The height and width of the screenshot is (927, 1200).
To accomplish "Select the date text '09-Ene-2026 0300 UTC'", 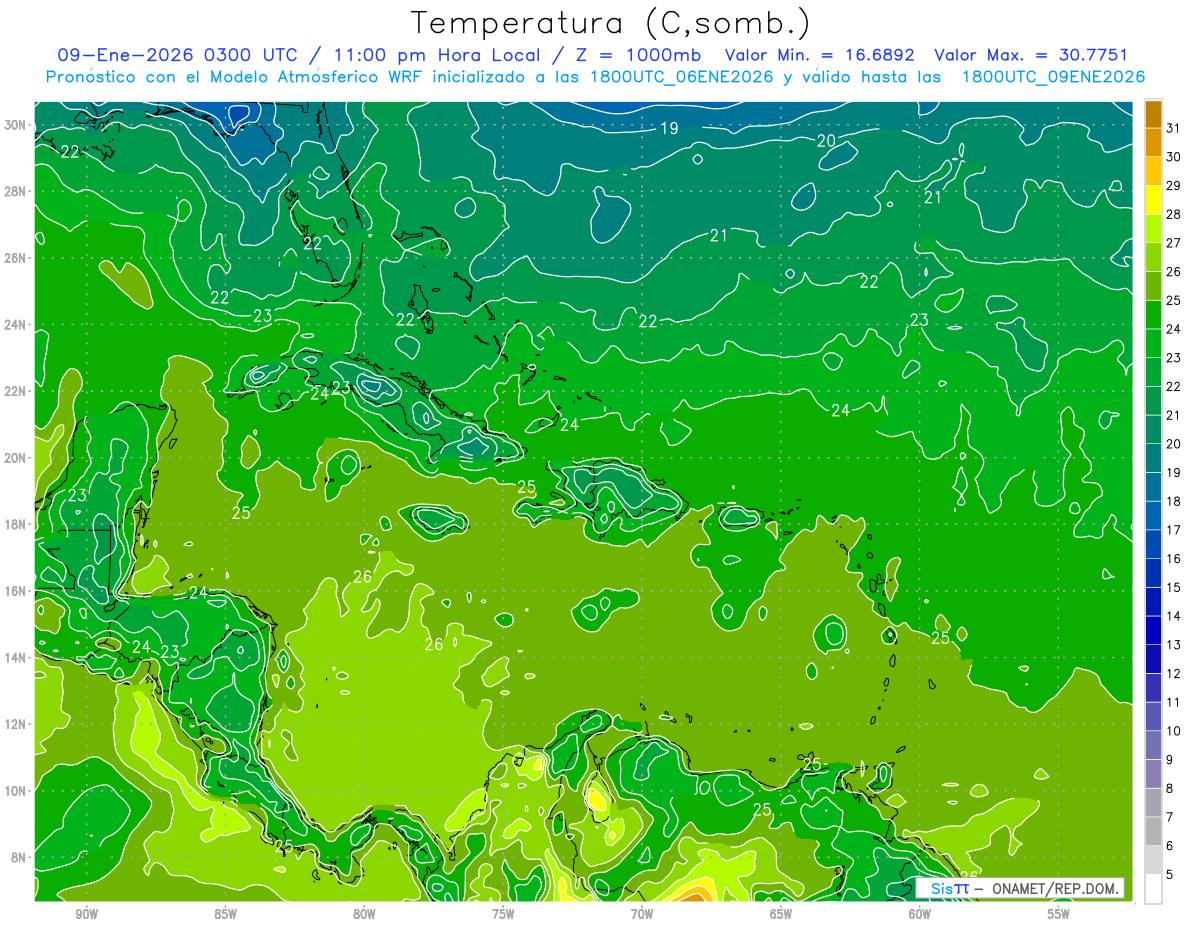I will click(x=178, y=55).
